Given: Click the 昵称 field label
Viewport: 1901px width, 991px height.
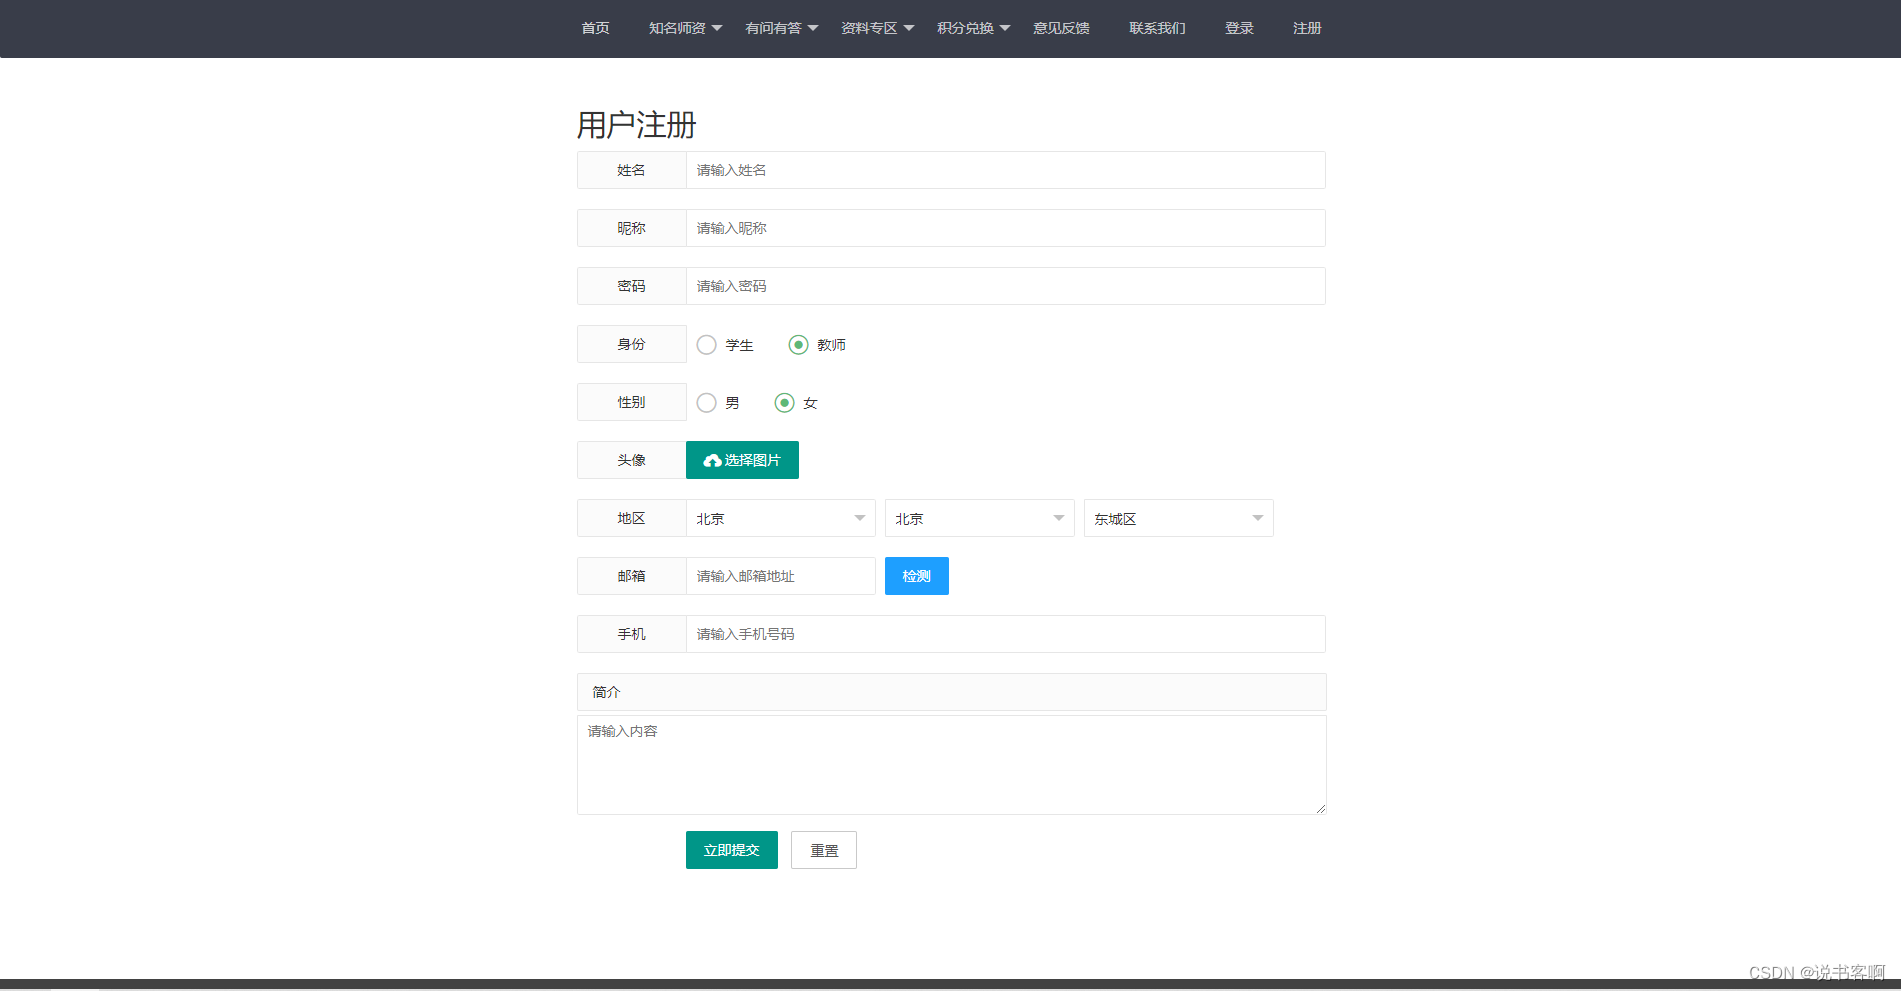Looking at the screenshot, I should 632,228.
